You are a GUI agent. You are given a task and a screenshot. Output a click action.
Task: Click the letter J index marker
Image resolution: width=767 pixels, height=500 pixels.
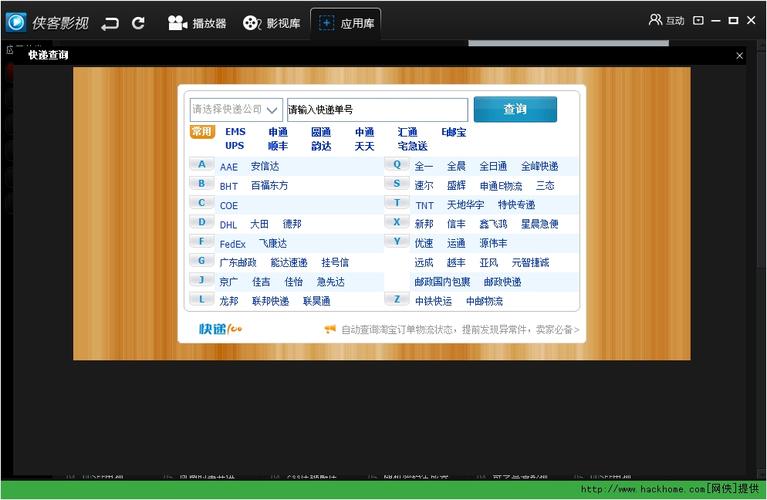pos(202,280)
